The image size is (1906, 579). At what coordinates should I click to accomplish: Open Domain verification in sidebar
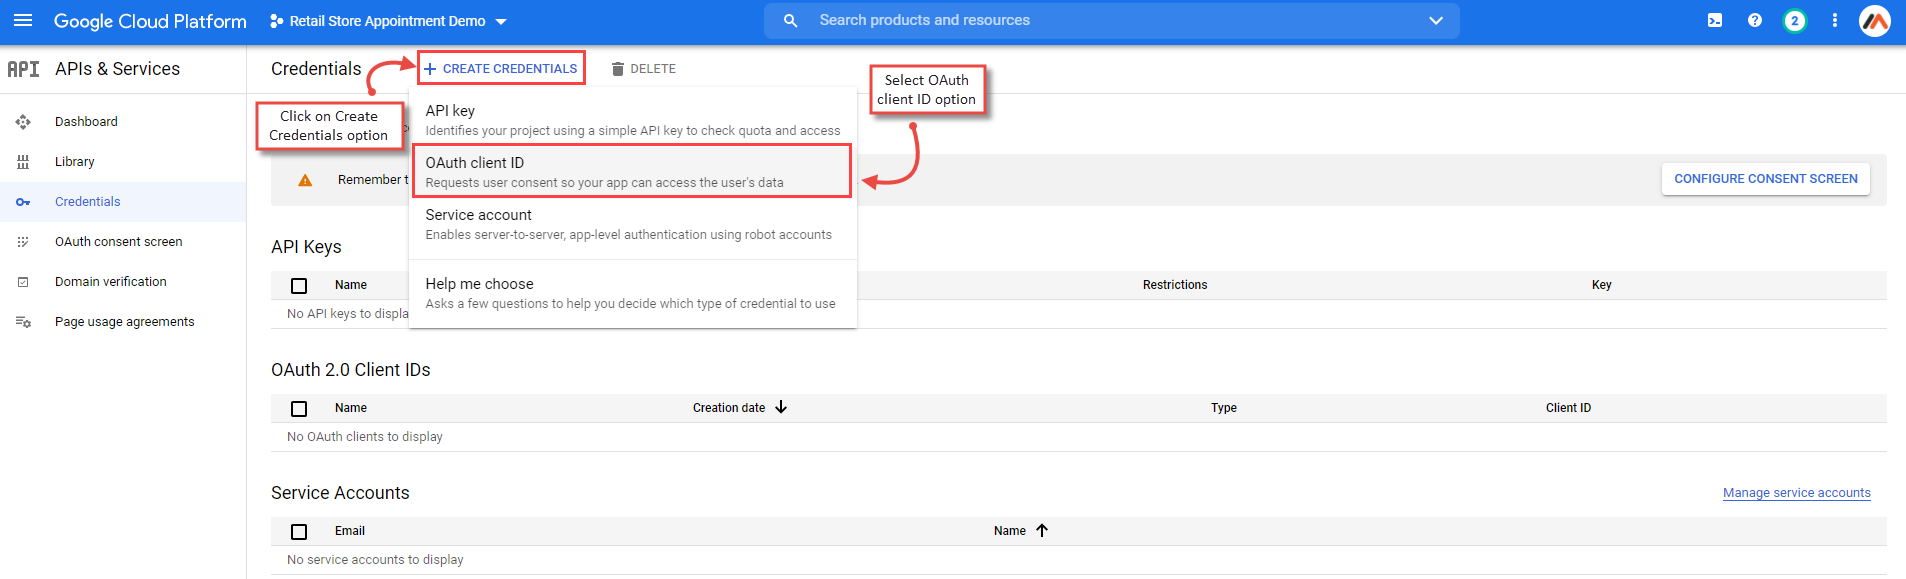coord(111,282)
